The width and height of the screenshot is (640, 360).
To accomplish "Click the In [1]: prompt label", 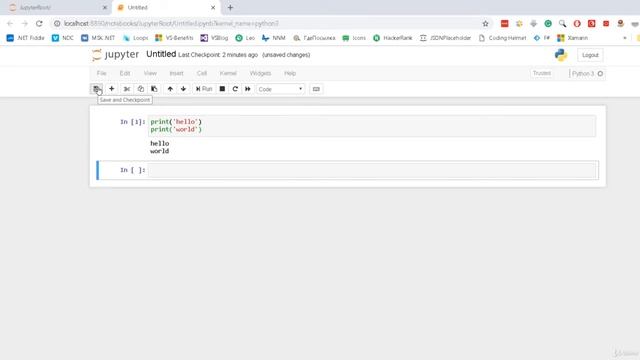I will click(133, 122).
